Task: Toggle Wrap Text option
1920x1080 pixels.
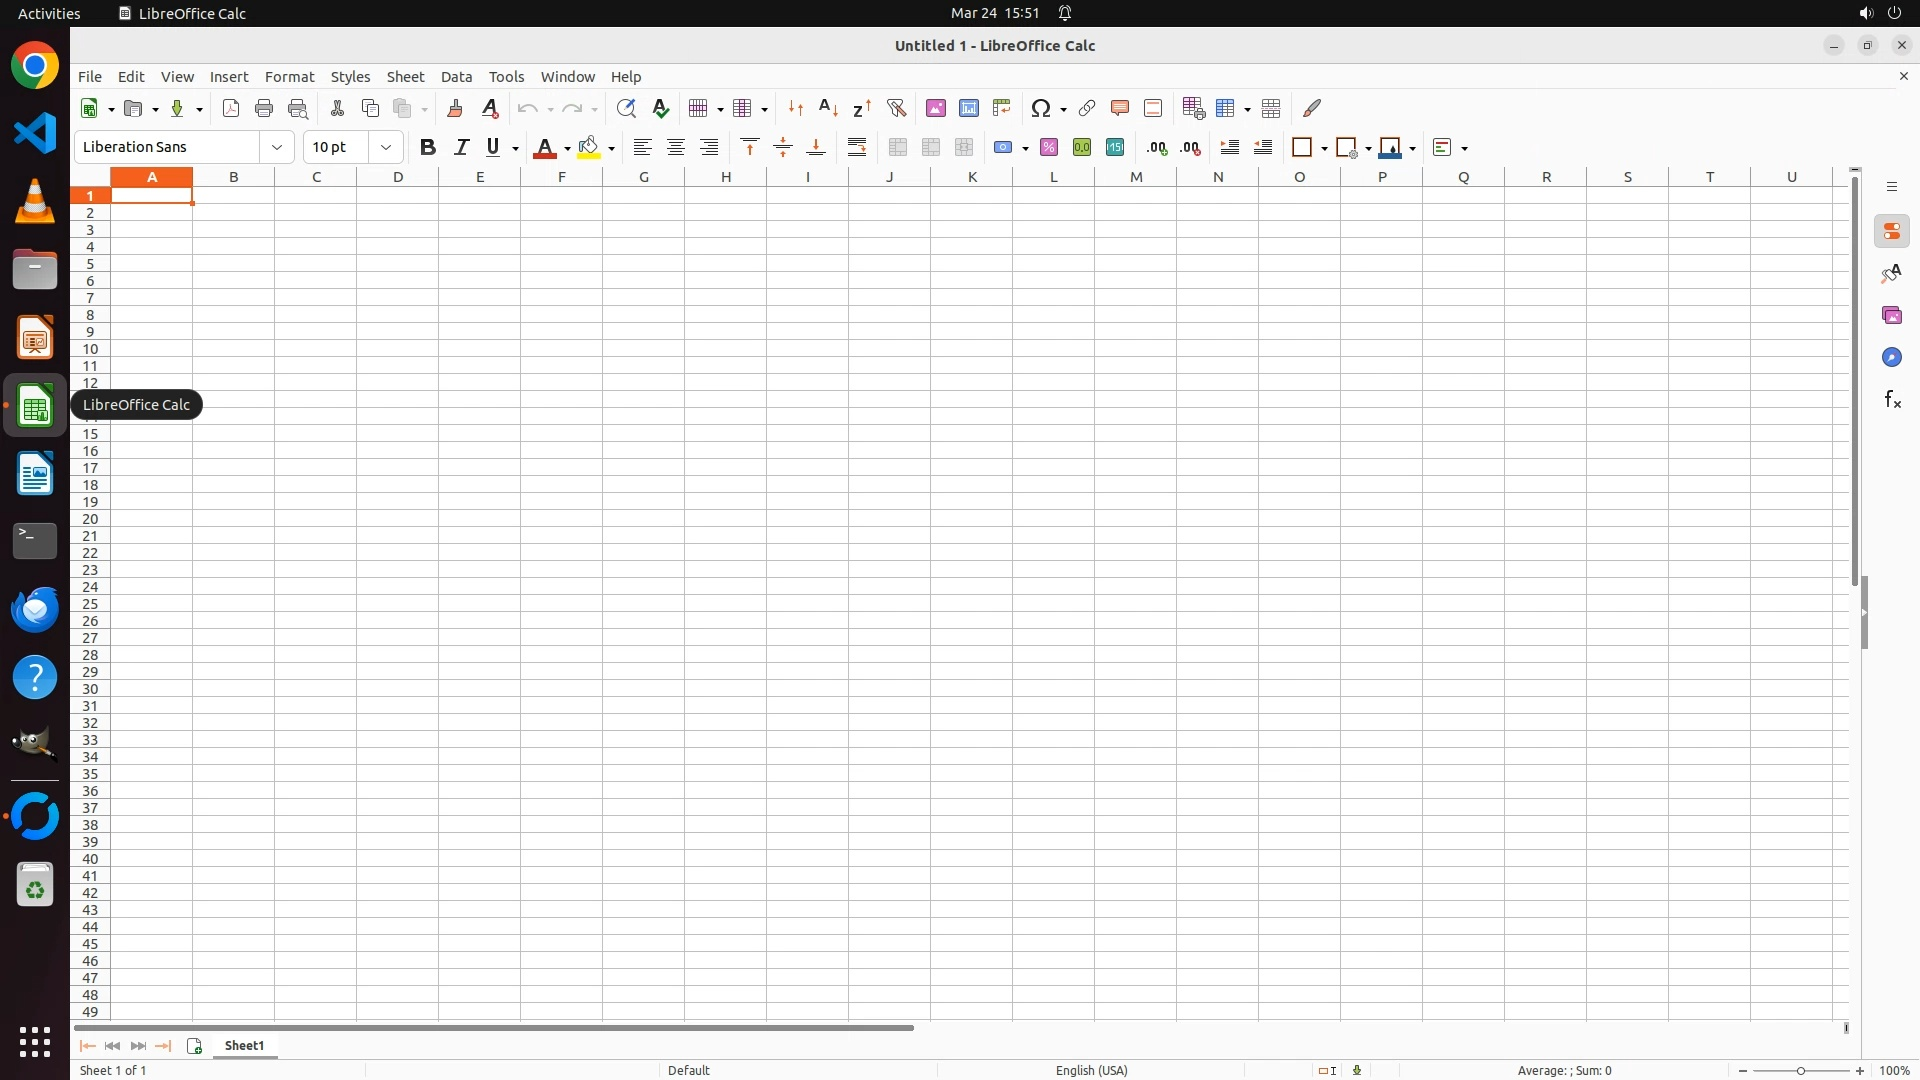Action: tap(857, 147)
